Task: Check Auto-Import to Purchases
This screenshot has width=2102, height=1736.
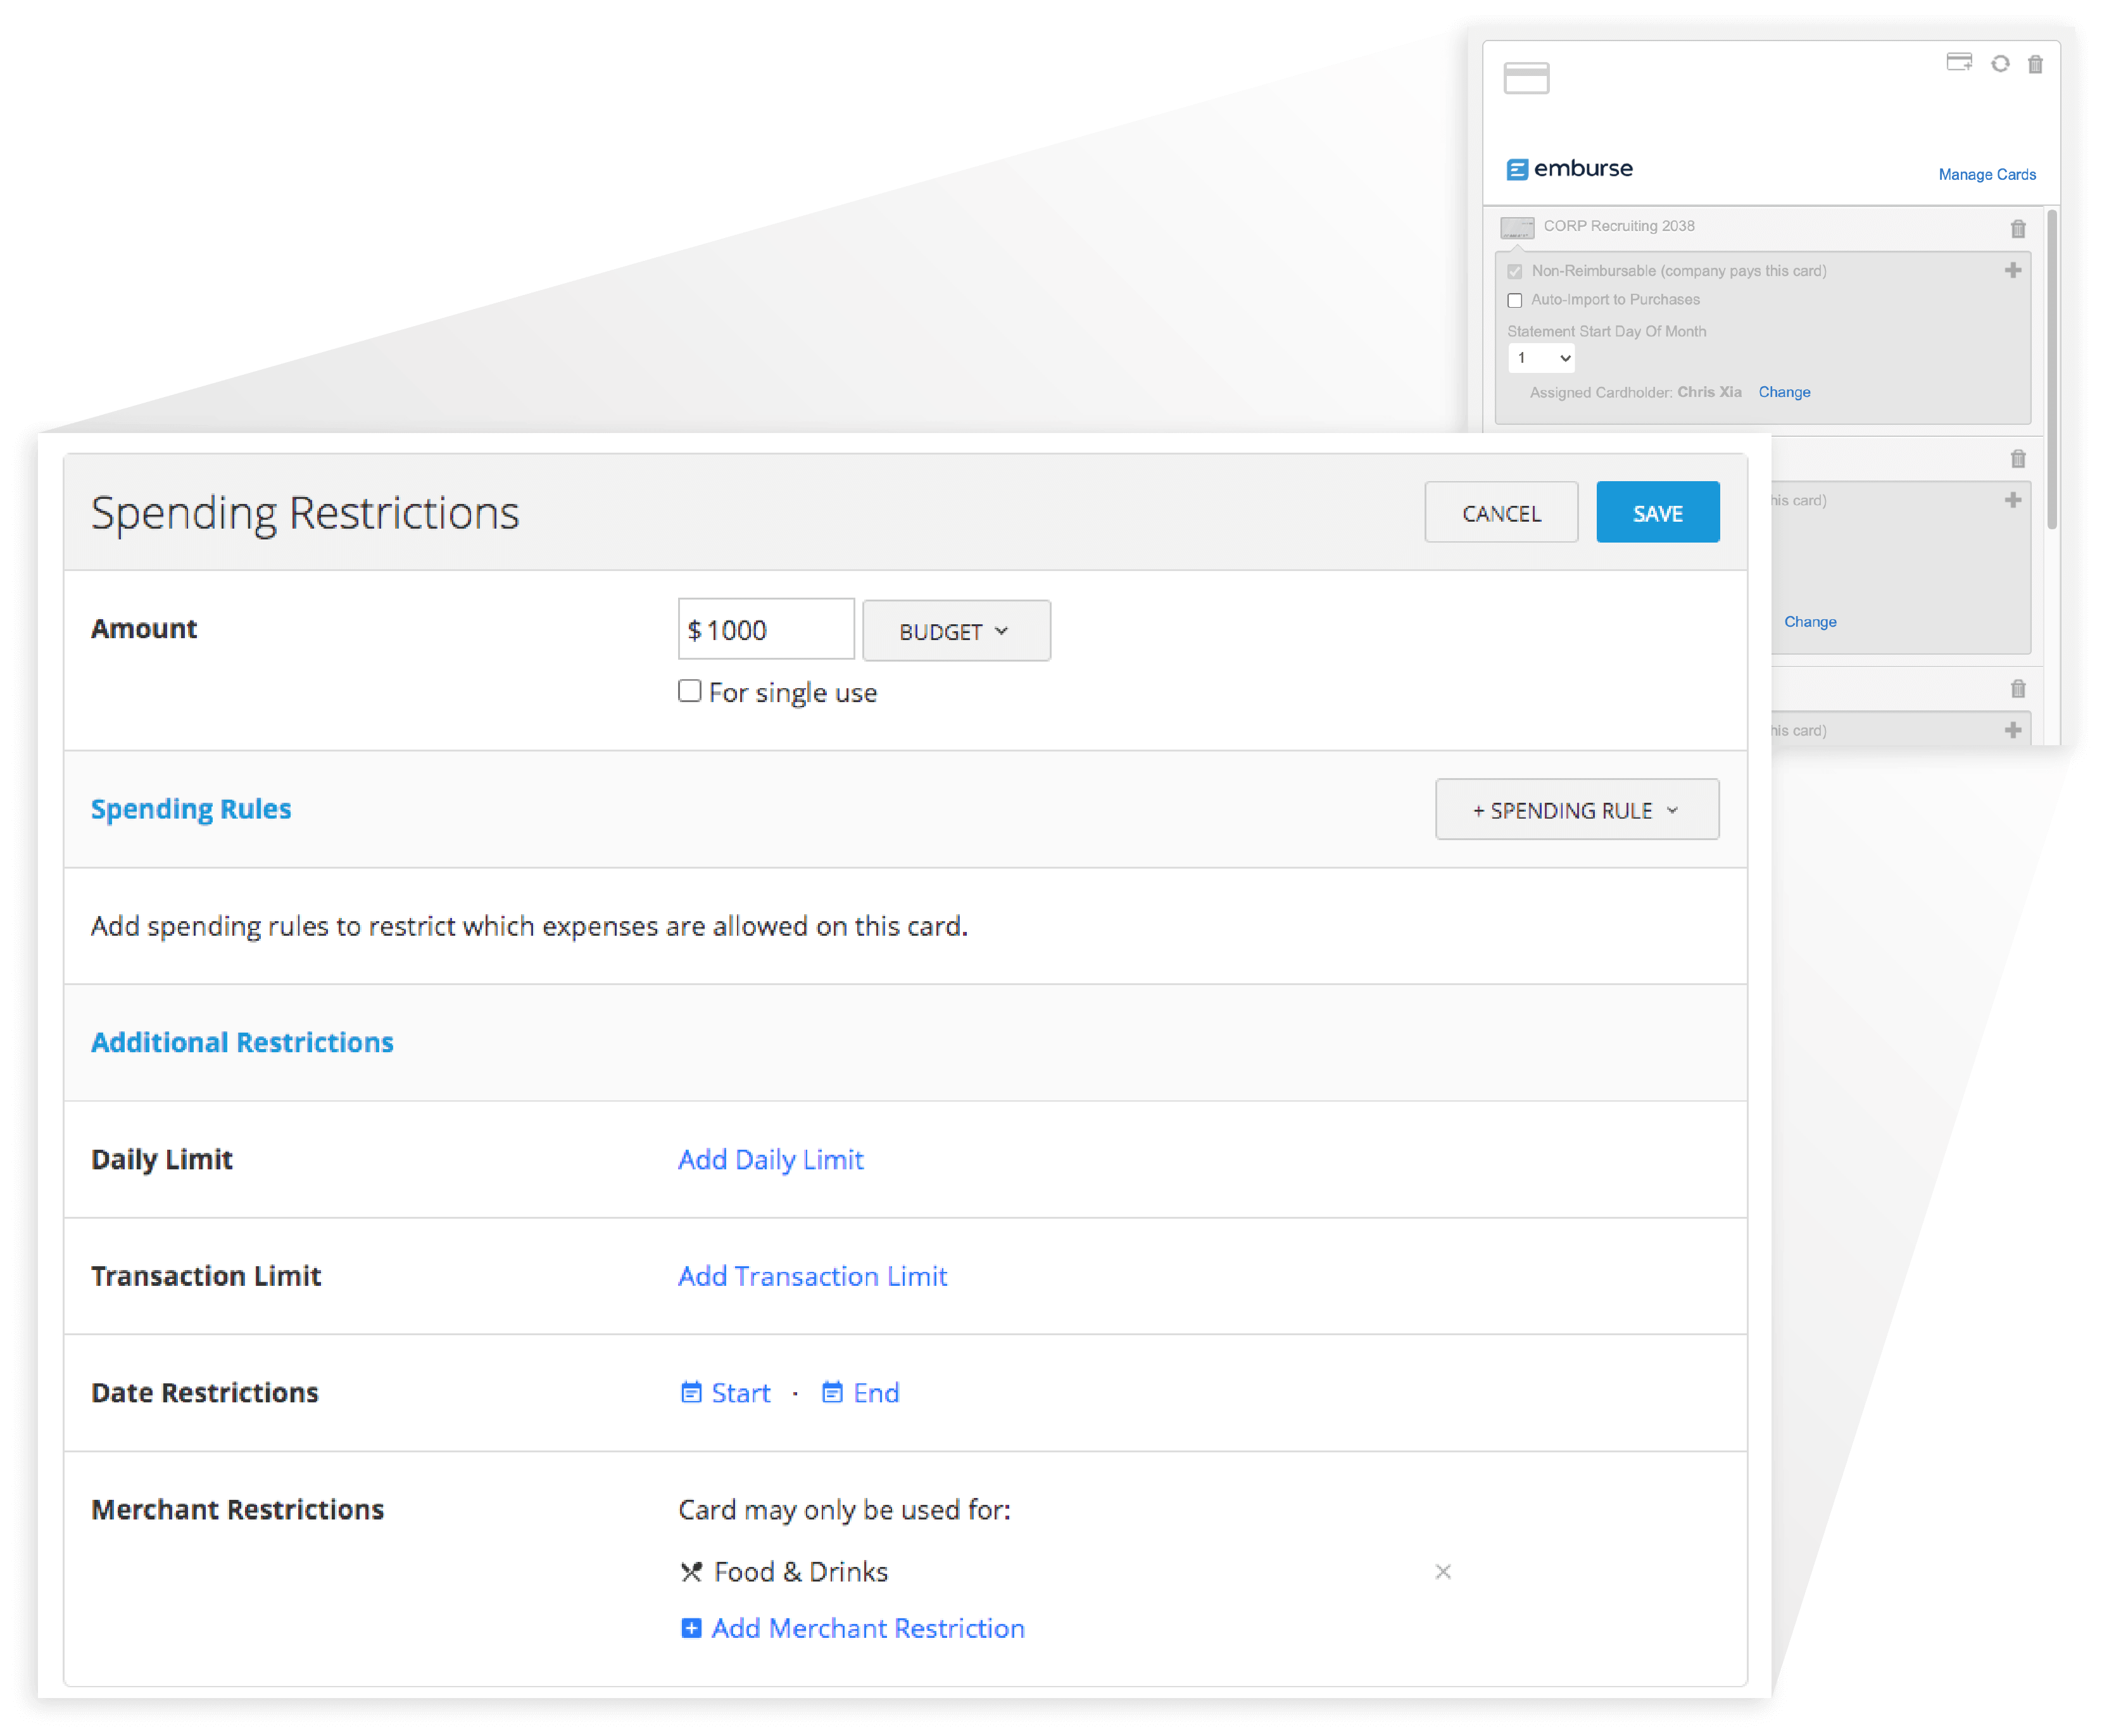Action: pyautogui.click(x=1515, y=300)
